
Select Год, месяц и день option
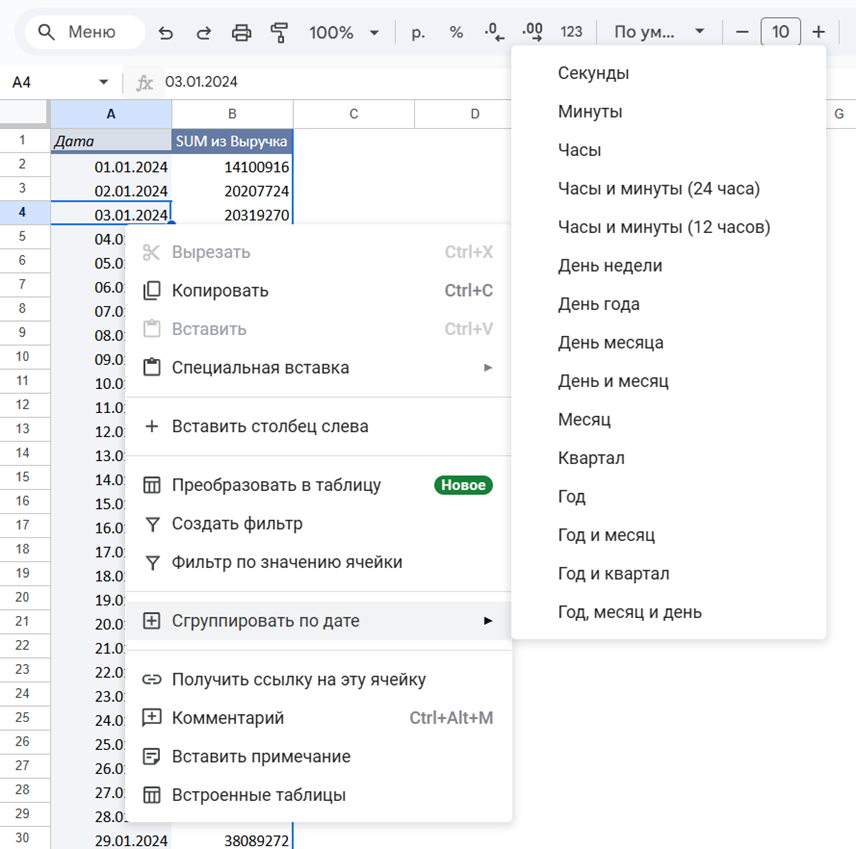tap(668, 613)
